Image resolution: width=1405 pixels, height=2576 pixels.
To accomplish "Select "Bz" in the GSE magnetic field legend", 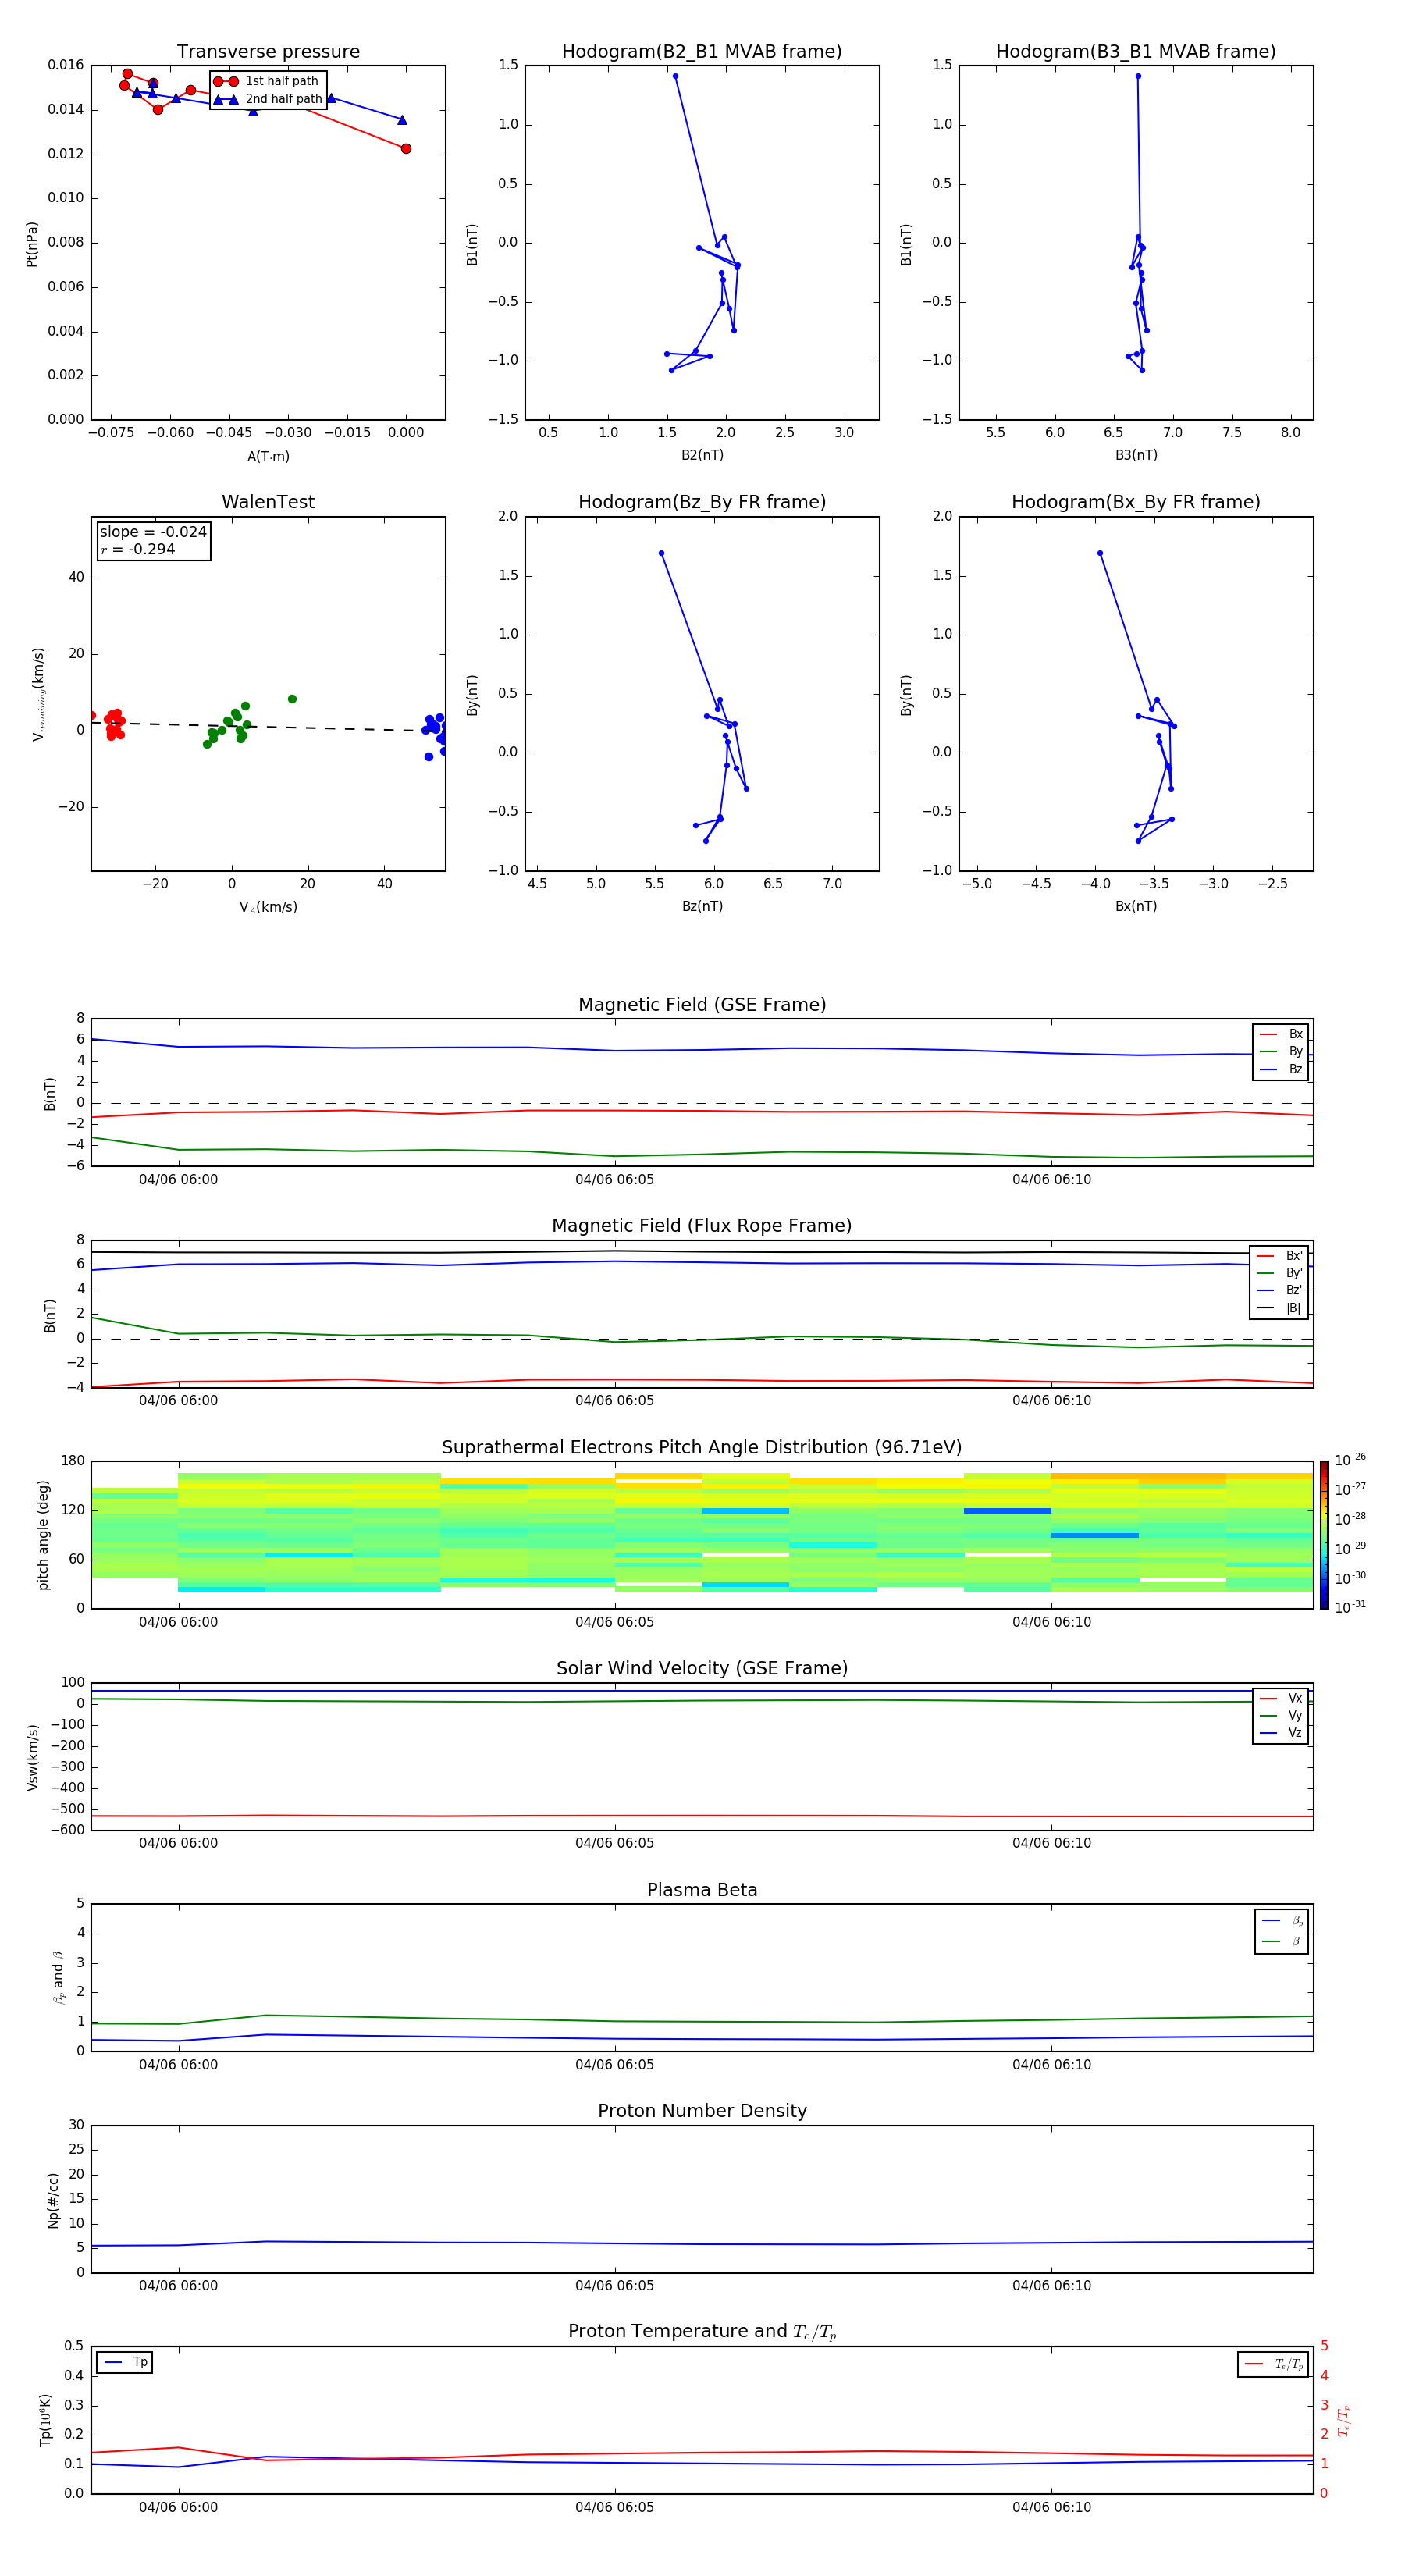I will (1281, 1070).
